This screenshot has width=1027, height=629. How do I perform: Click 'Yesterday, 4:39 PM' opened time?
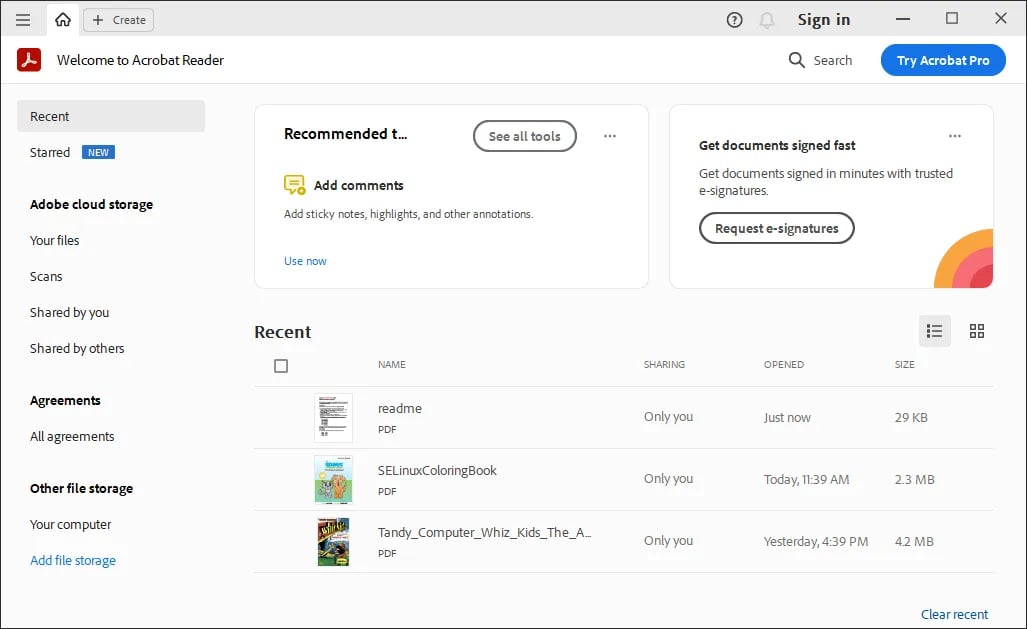(x=816, y=542)
